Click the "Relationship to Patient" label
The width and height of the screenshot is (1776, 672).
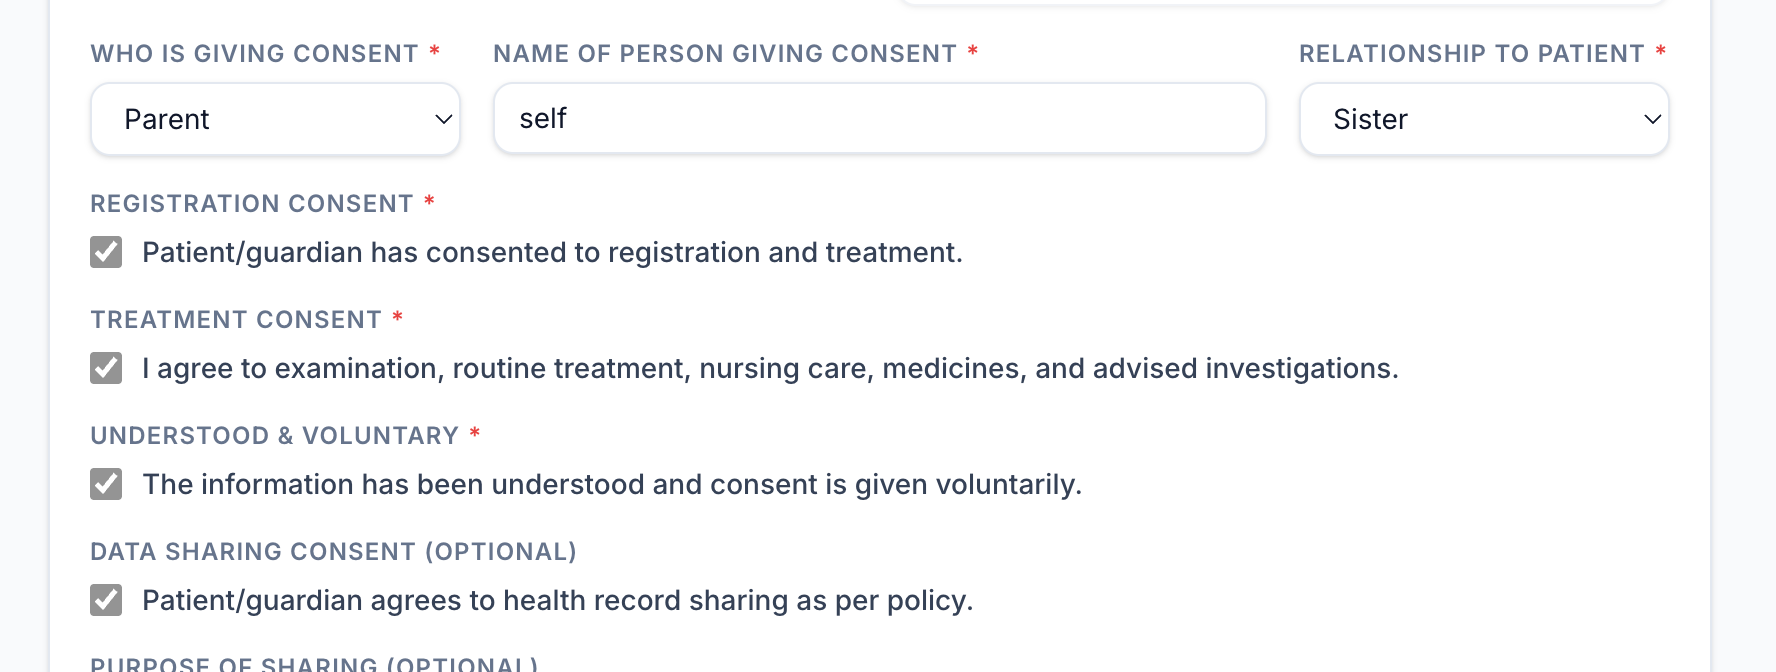coord(1472,54)
